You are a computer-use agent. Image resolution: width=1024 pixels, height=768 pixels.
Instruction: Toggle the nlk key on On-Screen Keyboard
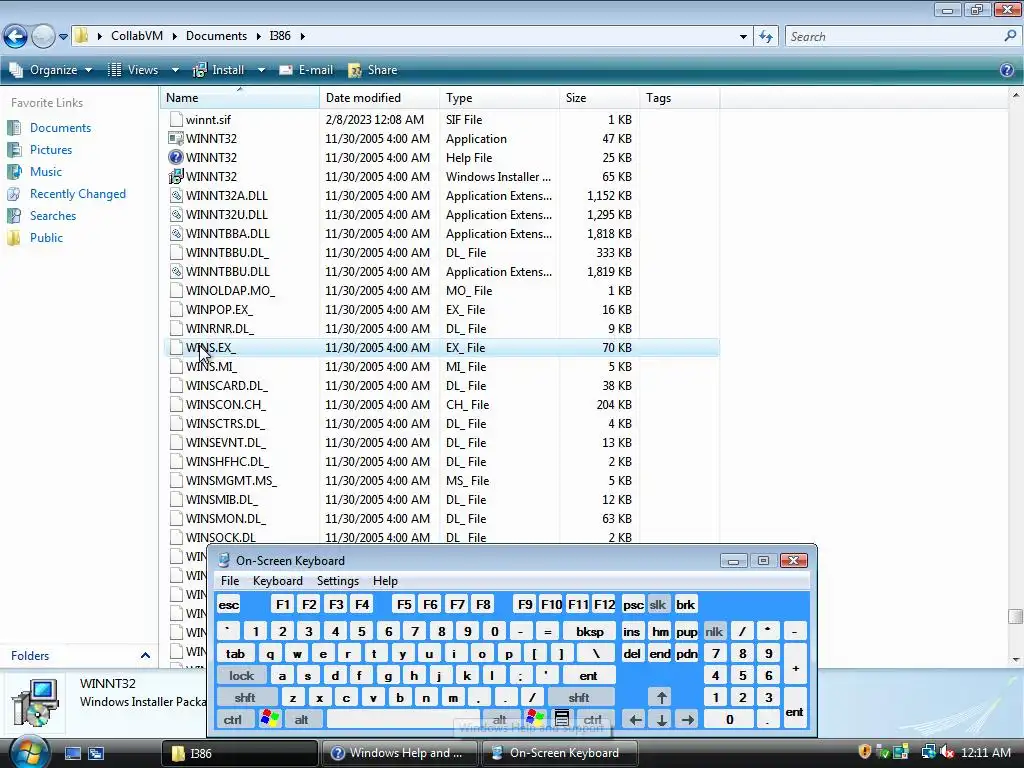[x=714, y=632]
